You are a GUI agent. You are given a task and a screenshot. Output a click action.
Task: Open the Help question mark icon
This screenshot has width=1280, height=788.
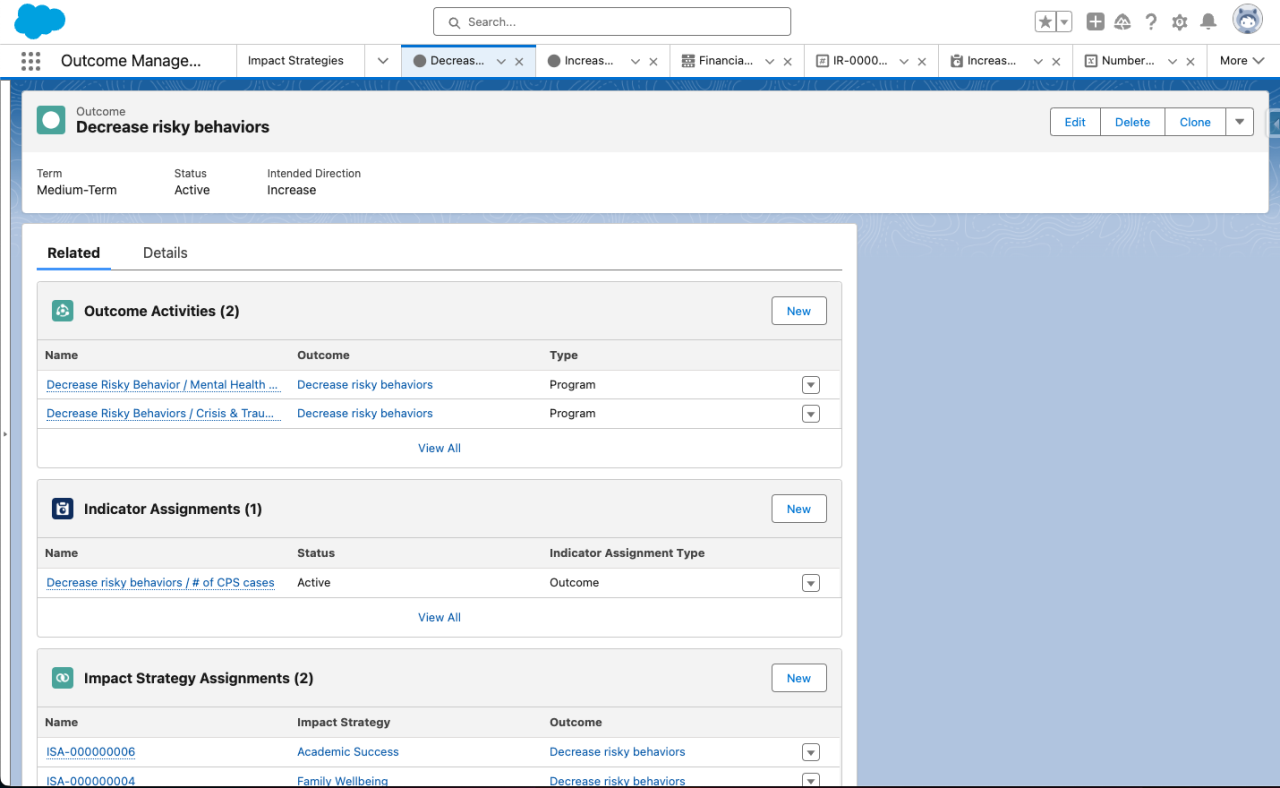pyautogui.click(x=1151, y=22)
